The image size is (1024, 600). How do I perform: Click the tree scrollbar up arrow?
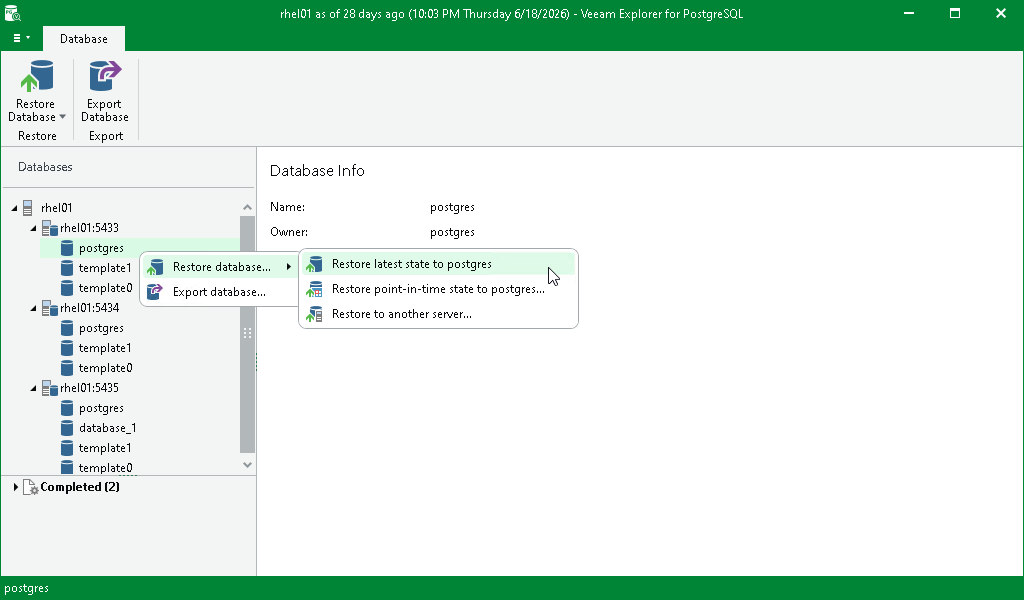pos(248,207)
